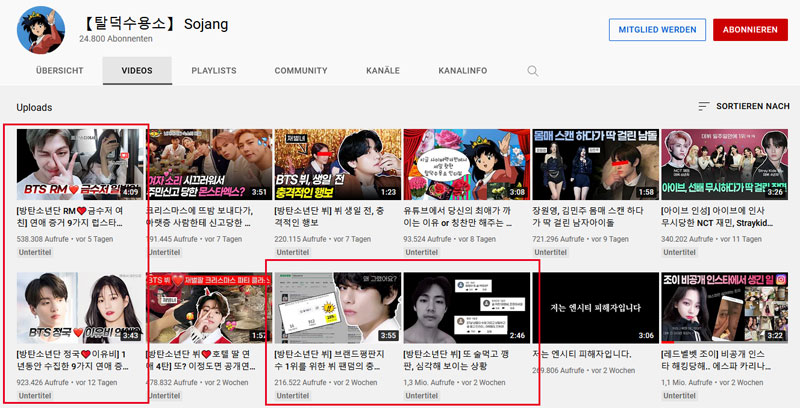The width and height of the screenshot is (800, 408).
Task: Open the PLAYLISTS tab
Action: pyautogui.click(x=214, y=71)
